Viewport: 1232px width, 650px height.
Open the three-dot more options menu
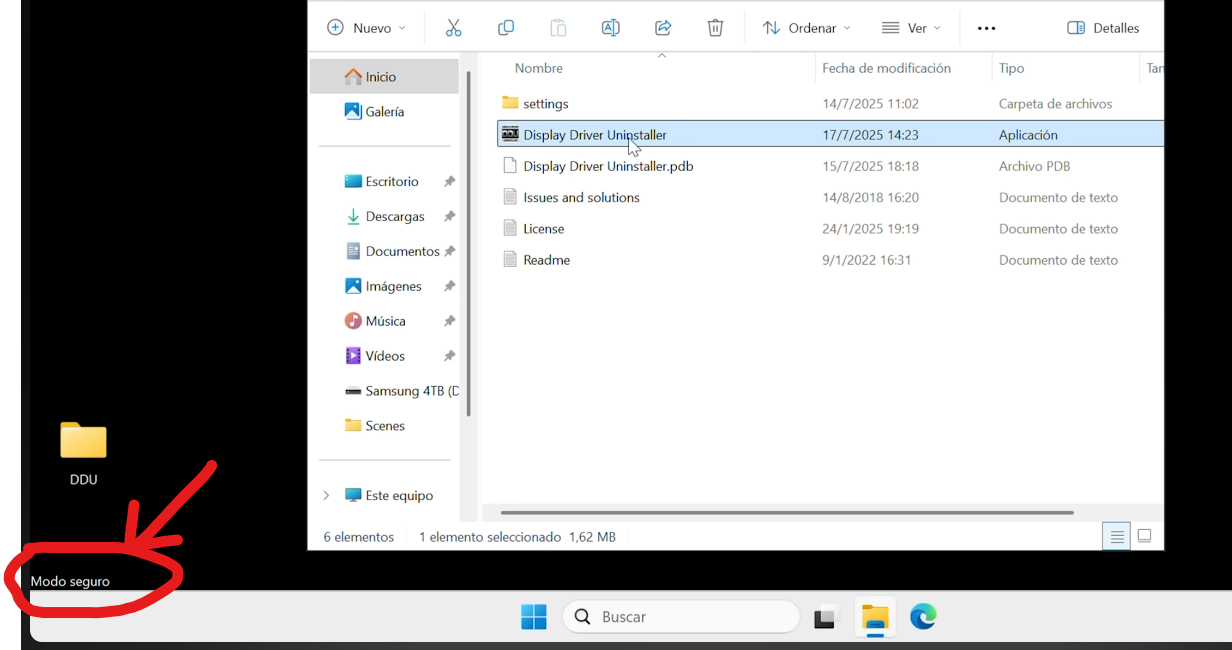tap(986, 28)
